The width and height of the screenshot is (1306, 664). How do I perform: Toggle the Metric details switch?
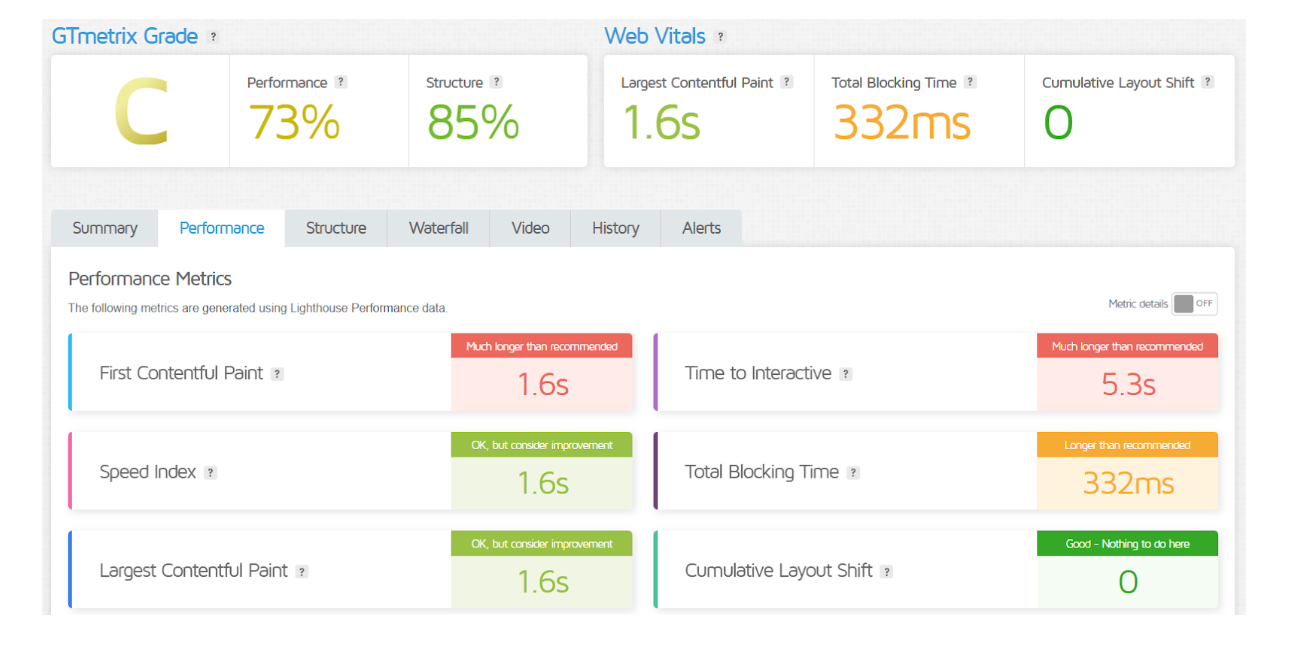[x=1195, y=304]
